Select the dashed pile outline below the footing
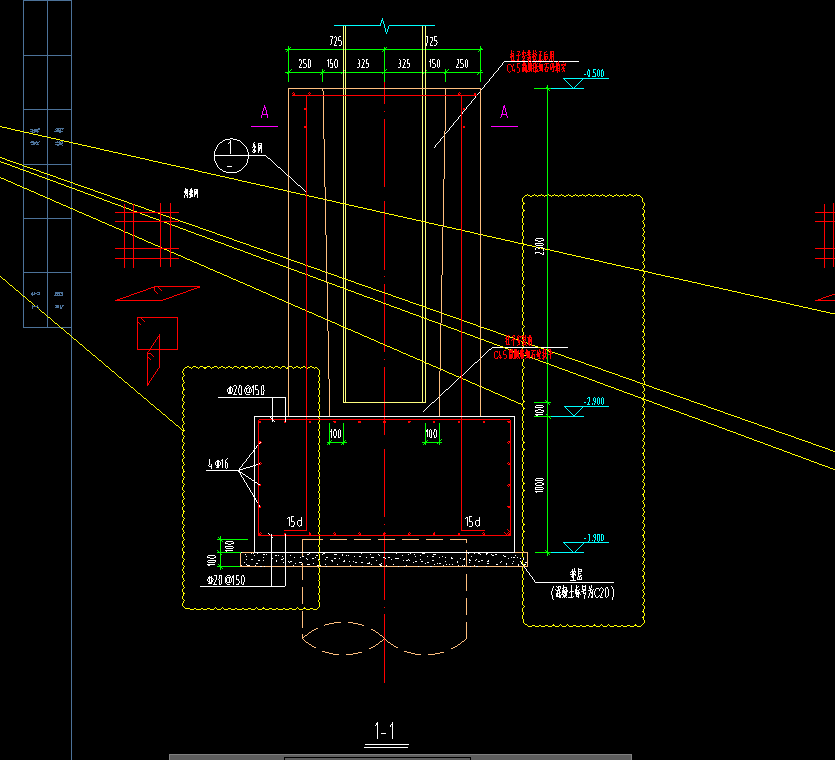Viewport: 835px width, 760px height. pyautogui.click(x=384, y=597)
